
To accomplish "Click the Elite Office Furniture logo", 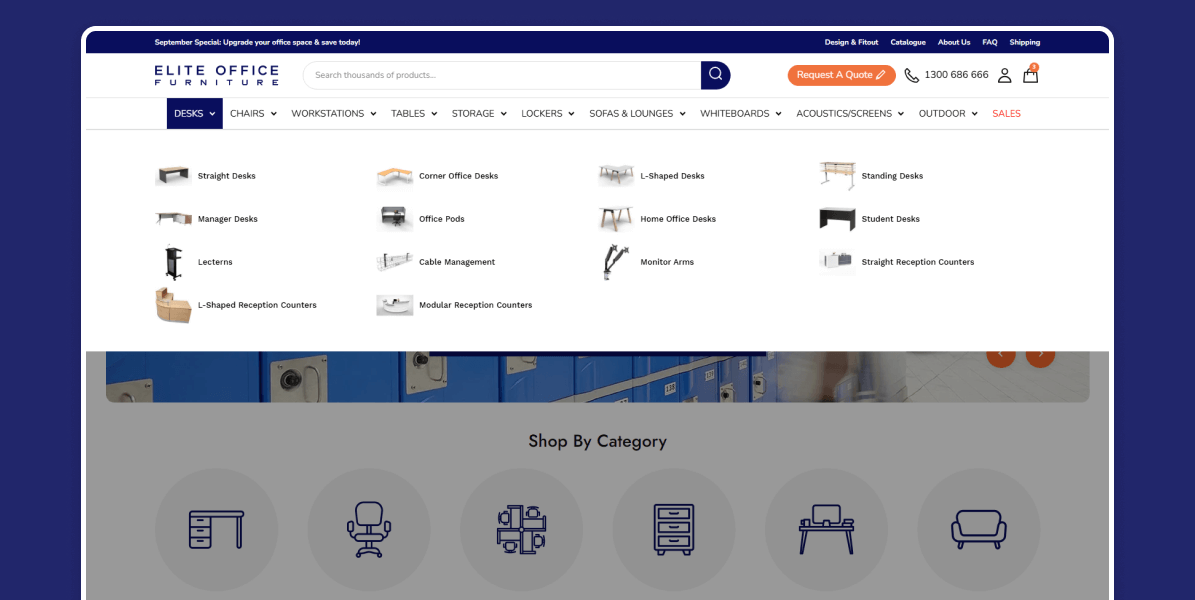I will coord(216,75).
